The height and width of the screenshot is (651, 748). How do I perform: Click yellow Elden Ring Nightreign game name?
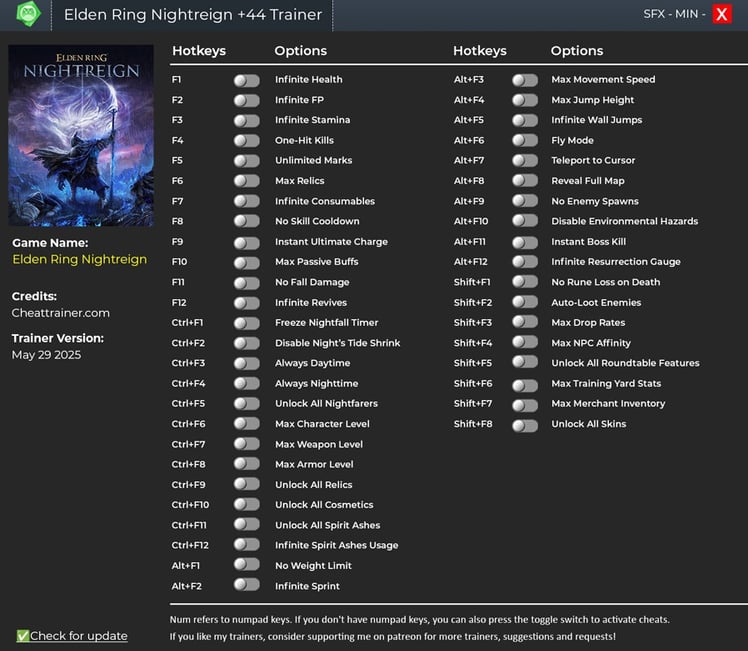coord(80,259)
